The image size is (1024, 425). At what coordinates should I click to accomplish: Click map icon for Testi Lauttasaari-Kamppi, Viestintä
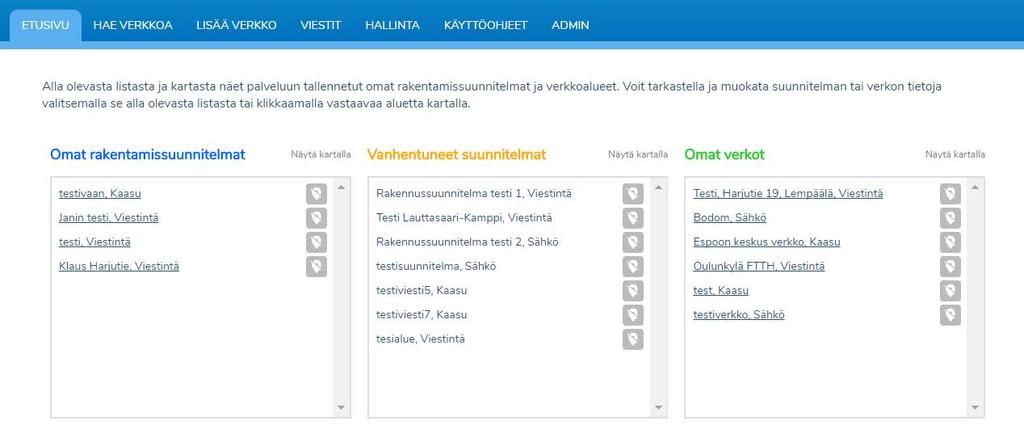[633, 217]
